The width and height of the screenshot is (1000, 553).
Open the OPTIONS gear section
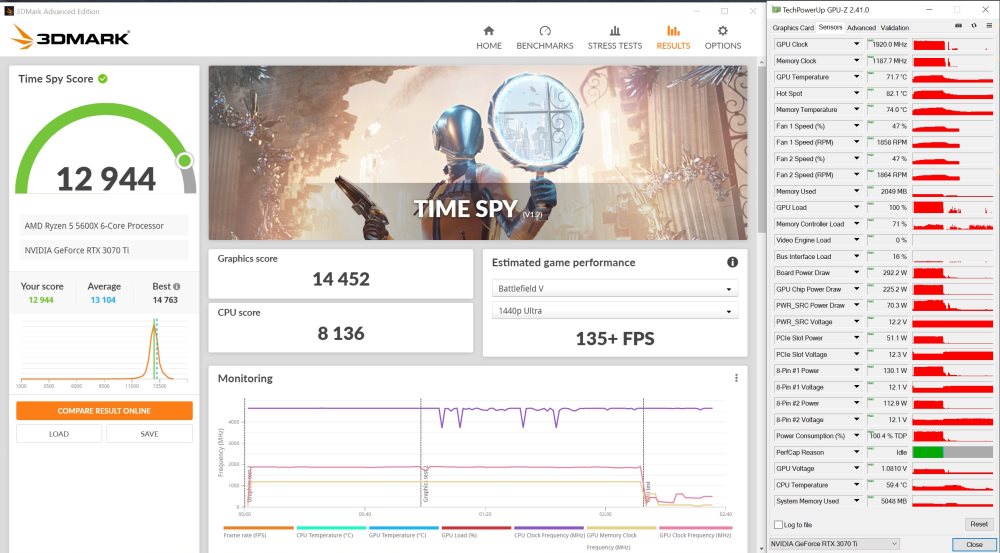pos(723,38)
